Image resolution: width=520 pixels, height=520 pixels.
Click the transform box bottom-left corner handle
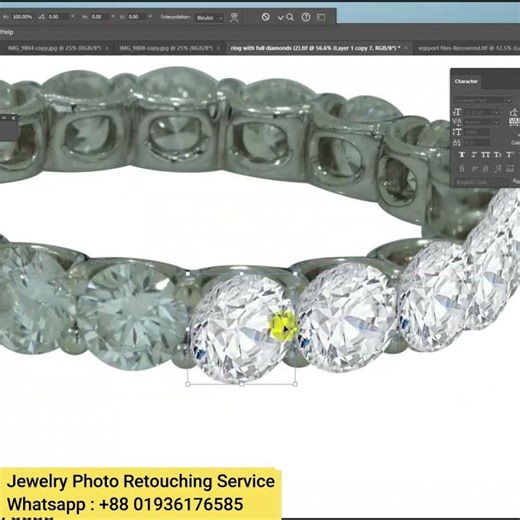[187, 384]
